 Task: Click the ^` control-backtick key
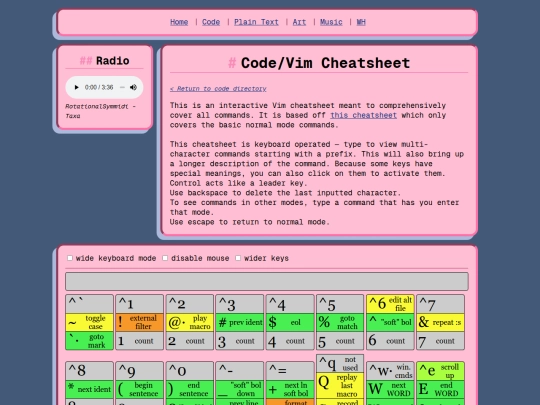[90, 304]
